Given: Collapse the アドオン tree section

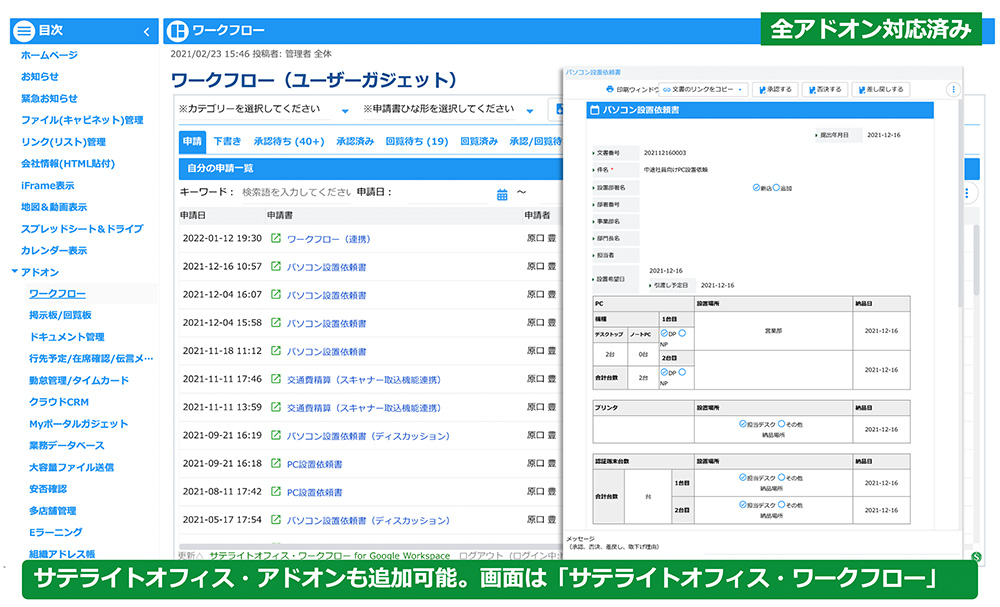Looking at the screenshot, I should pos(15,272).
